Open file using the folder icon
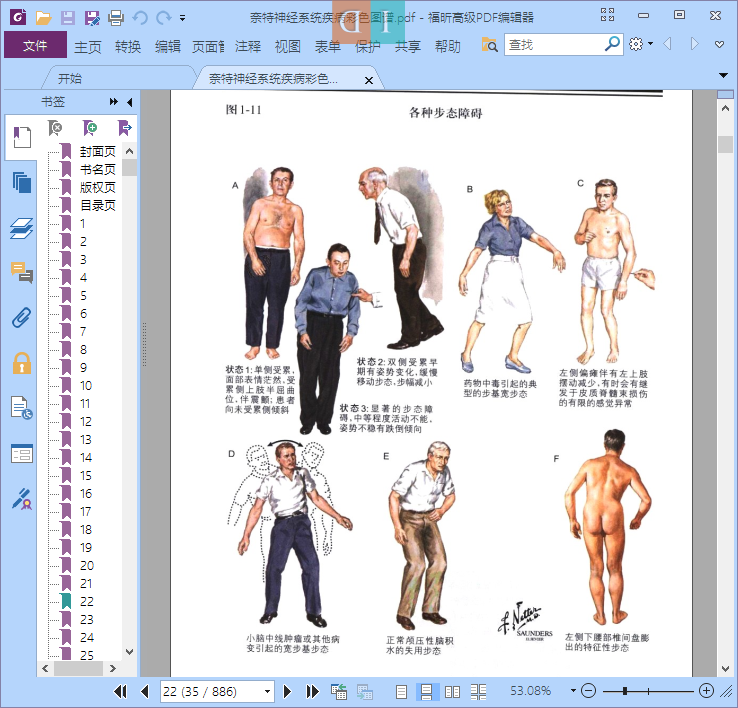Viewport: 738px width, 708px height. [x=43, y=18]
